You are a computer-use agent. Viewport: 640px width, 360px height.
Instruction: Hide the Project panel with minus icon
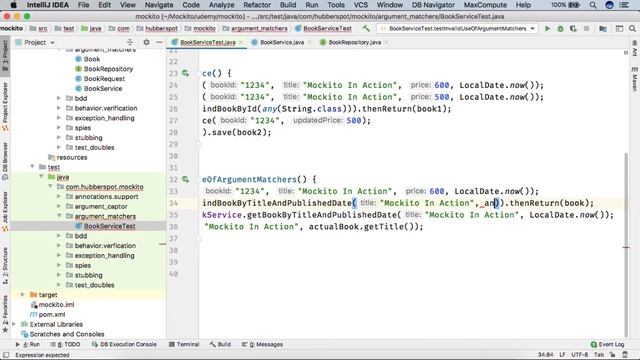(160, 42)
